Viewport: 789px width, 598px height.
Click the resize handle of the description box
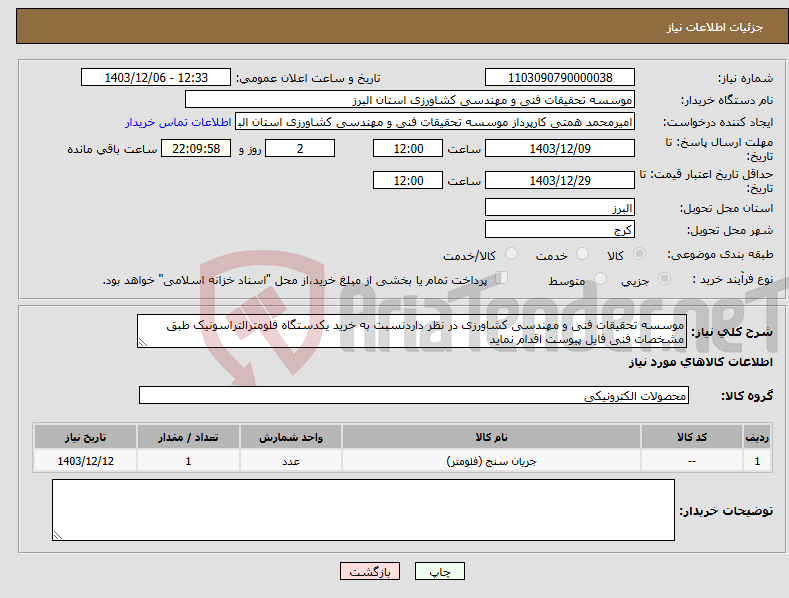click(x=143, y=342)
